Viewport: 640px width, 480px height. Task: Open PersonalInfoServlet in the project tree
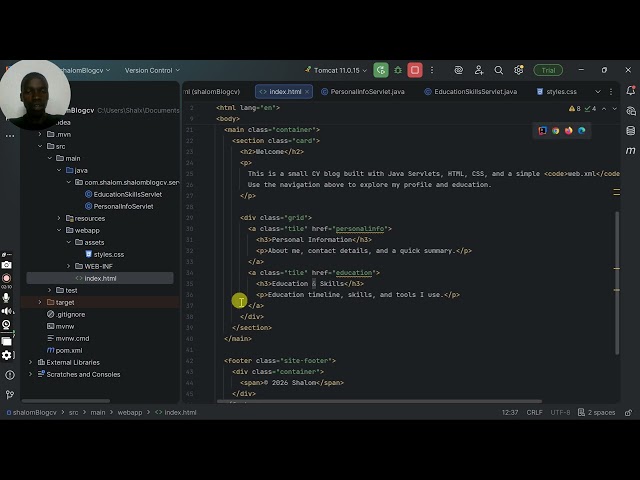click(119, 207)
